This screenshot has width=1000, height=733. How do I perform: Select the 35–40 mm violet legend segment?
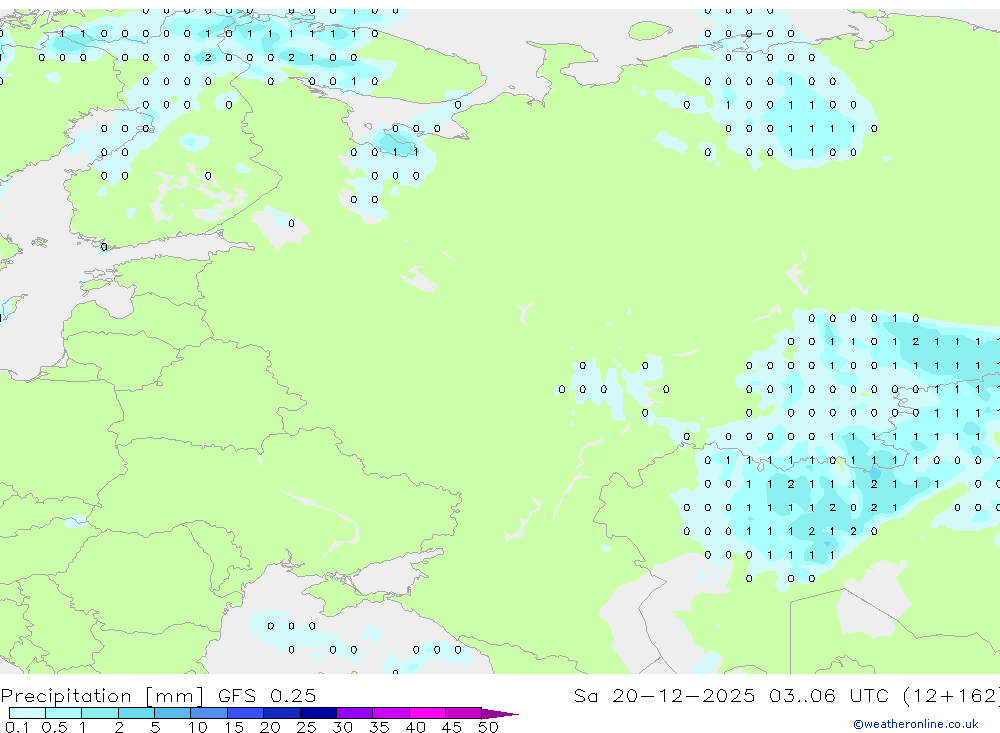(x=391, y=713)
